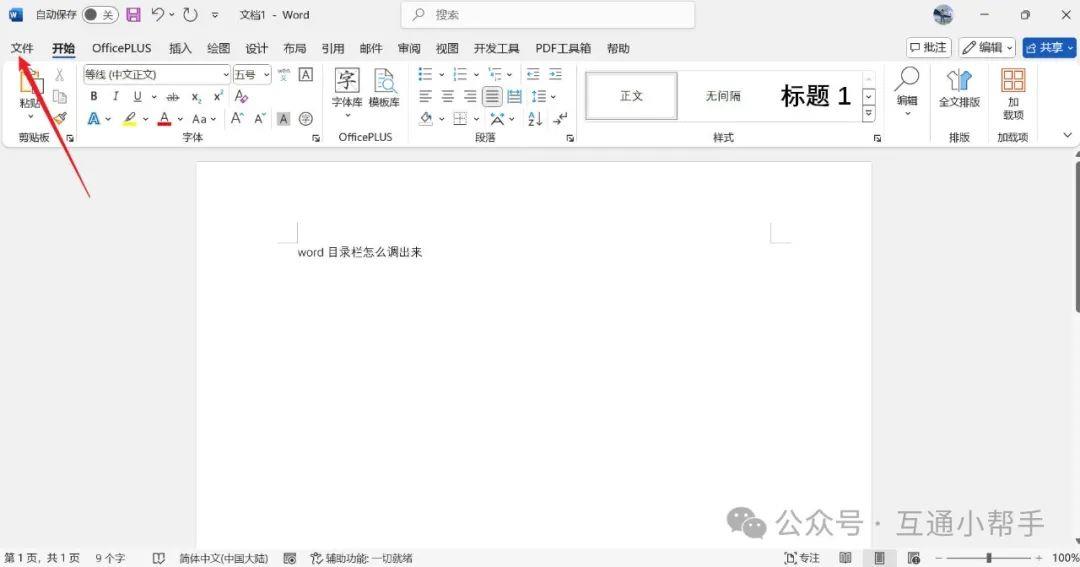Click the zoom slider handle

988,557
